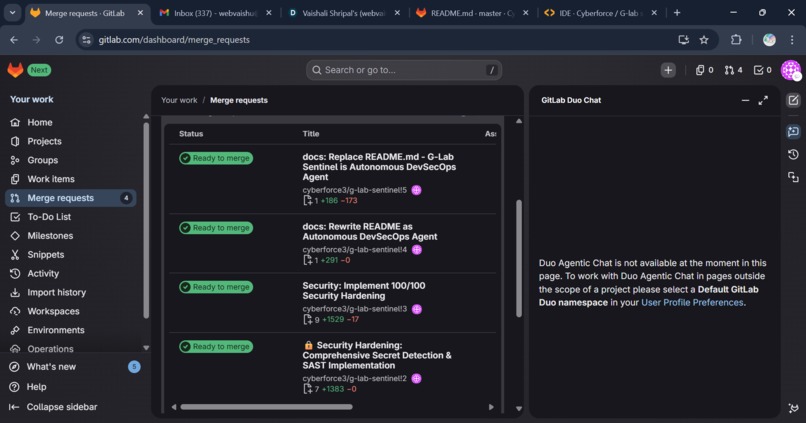Click author avatar next to g-lab-sentinel!2
This screenshot has height=423, width=806.
click(416, 379)
